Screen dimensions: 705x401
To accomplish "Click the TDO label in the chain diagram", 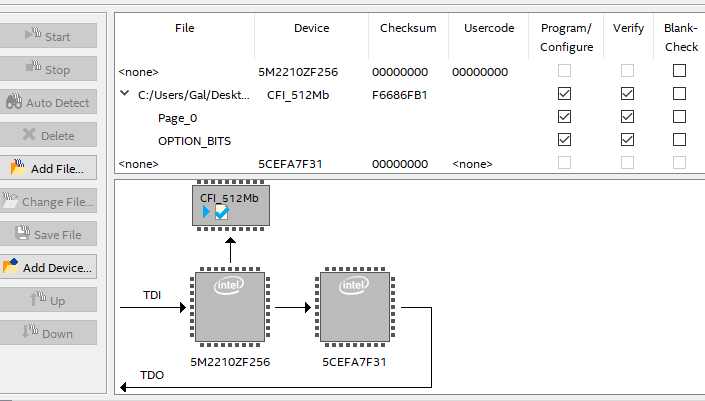I will tap(152, 375).
